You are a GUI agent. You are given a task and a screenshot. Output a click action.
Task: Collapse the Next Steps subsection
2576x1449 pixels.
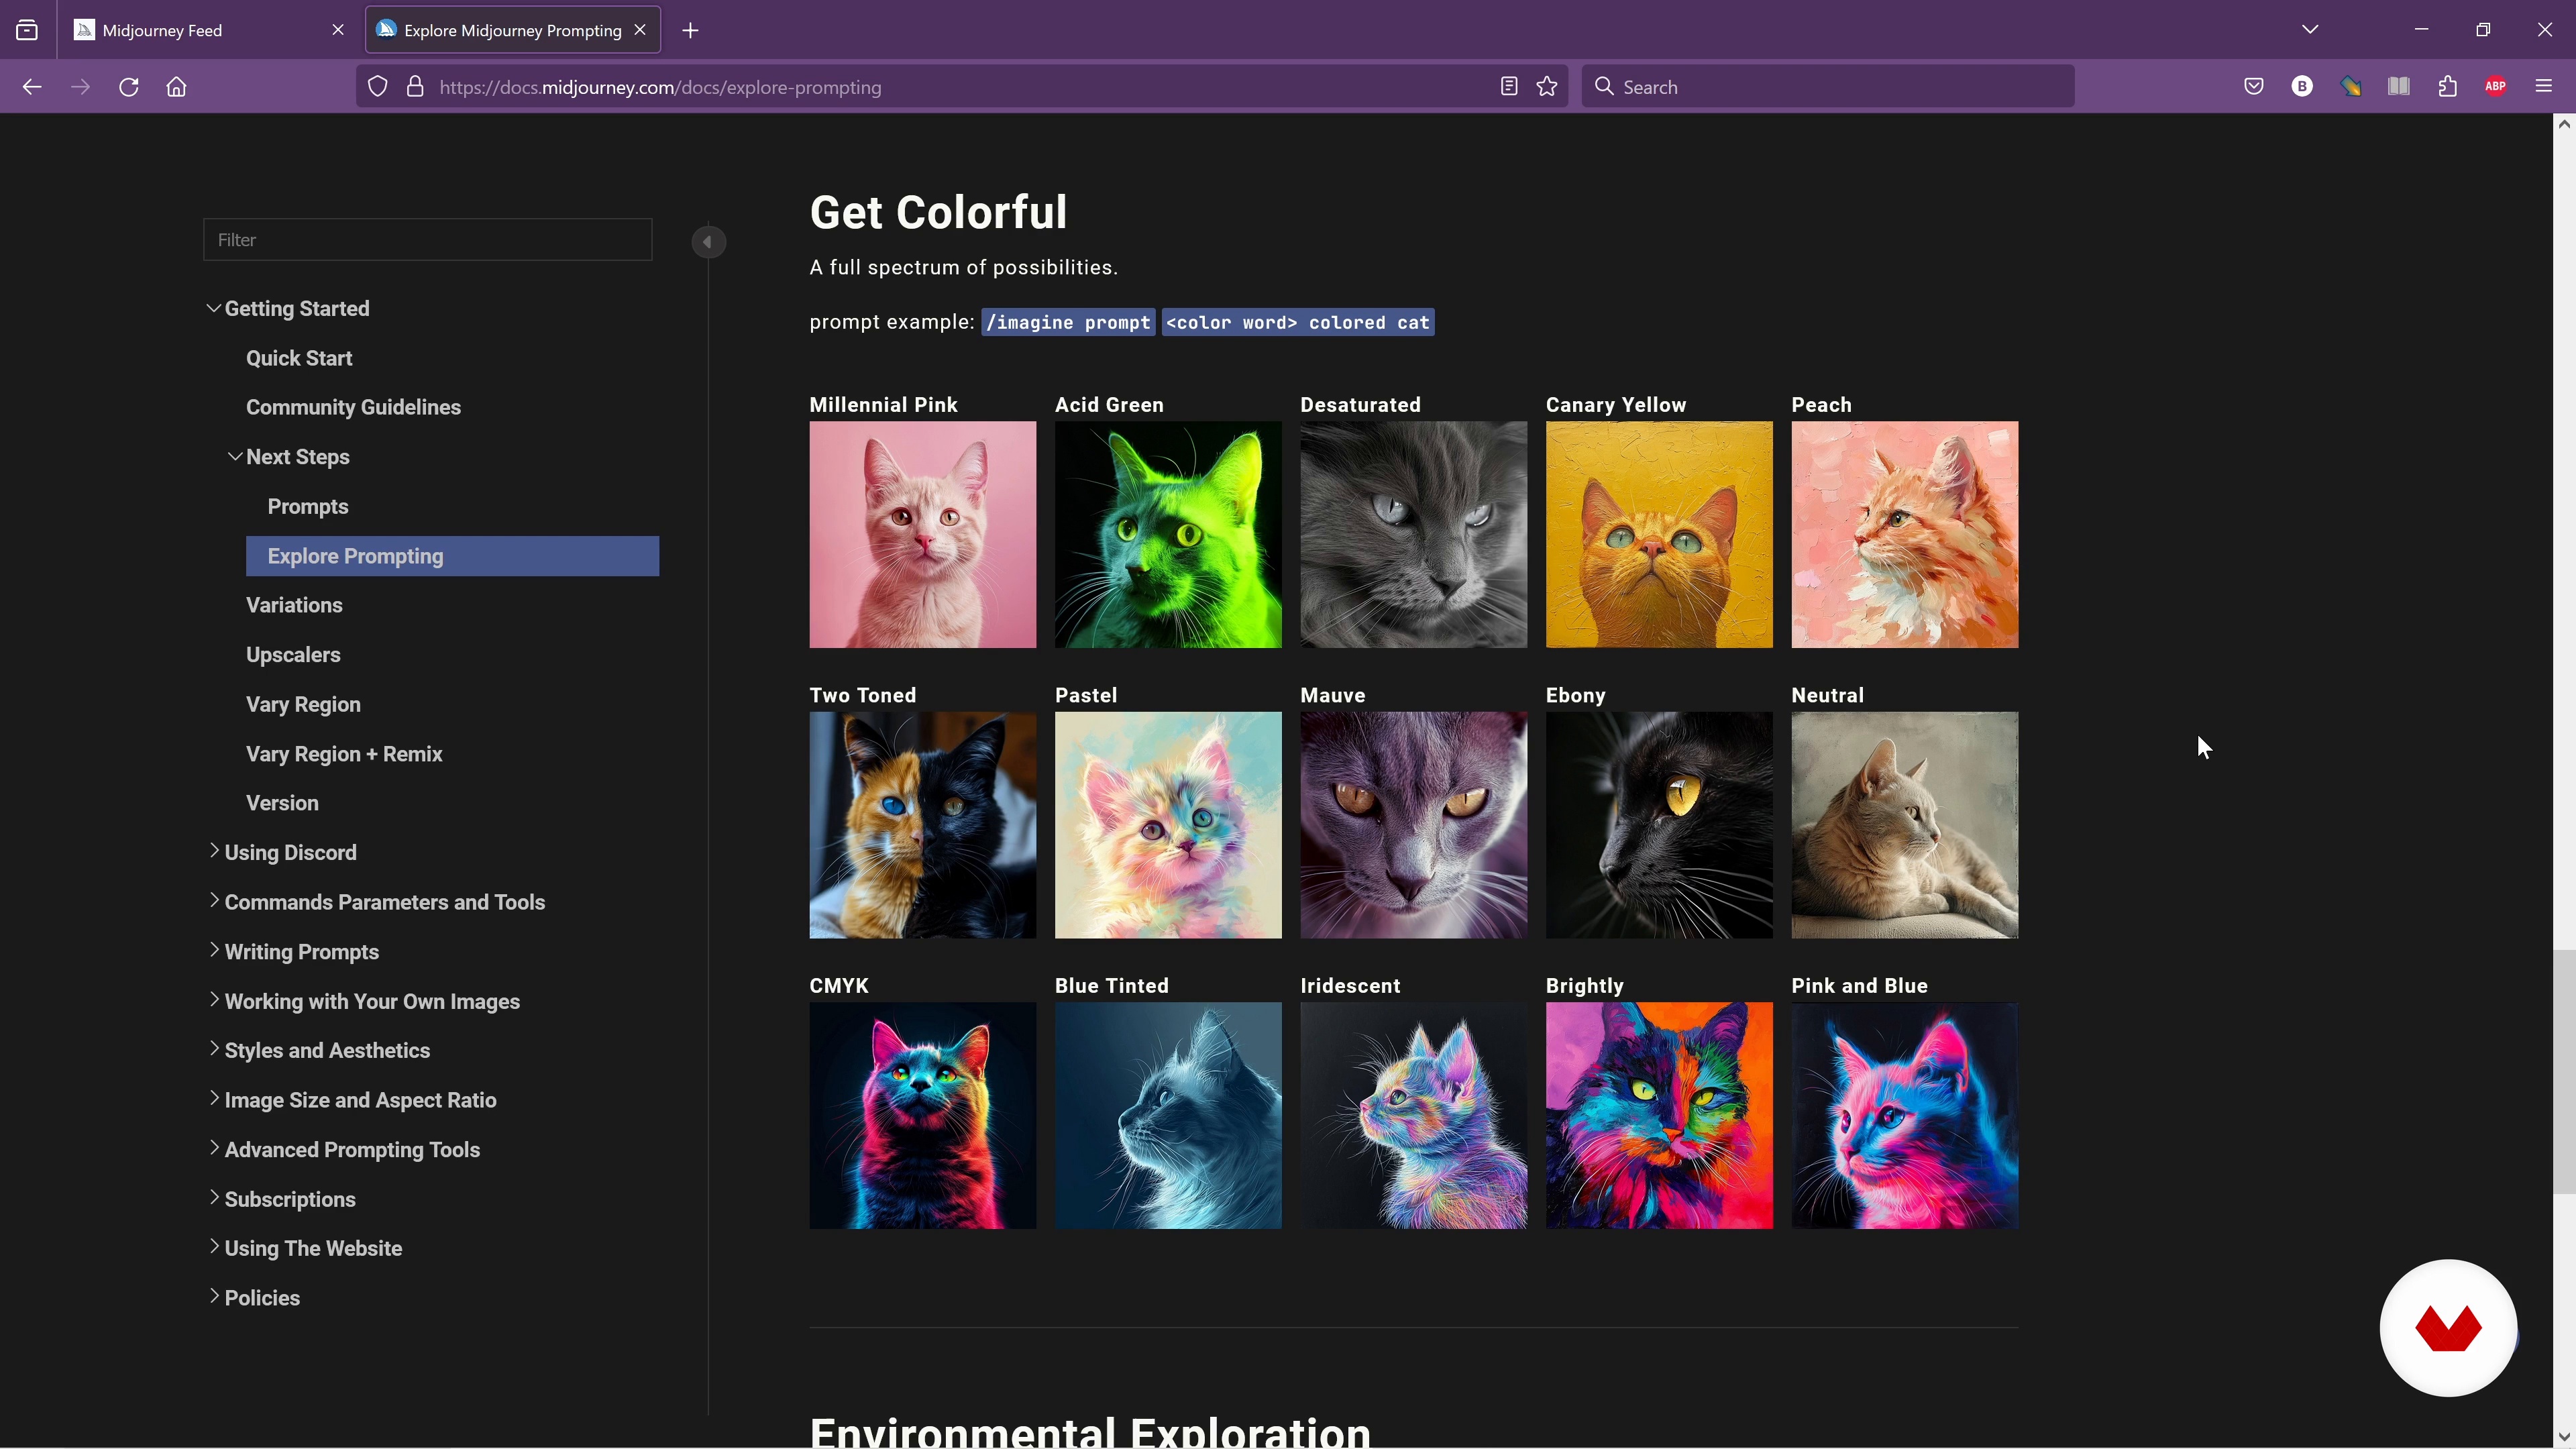[x=235, y=457]
